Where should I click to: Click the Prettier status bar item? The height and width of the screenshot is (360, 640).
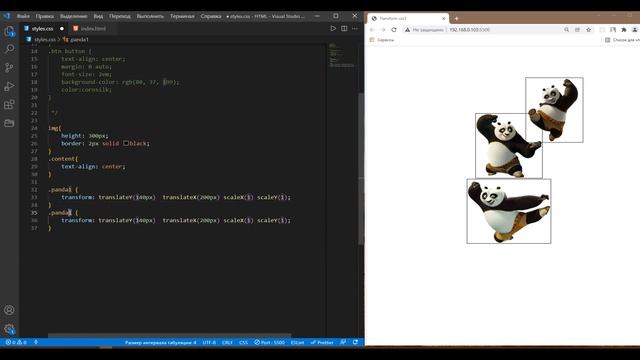click(x=322, y=342)
